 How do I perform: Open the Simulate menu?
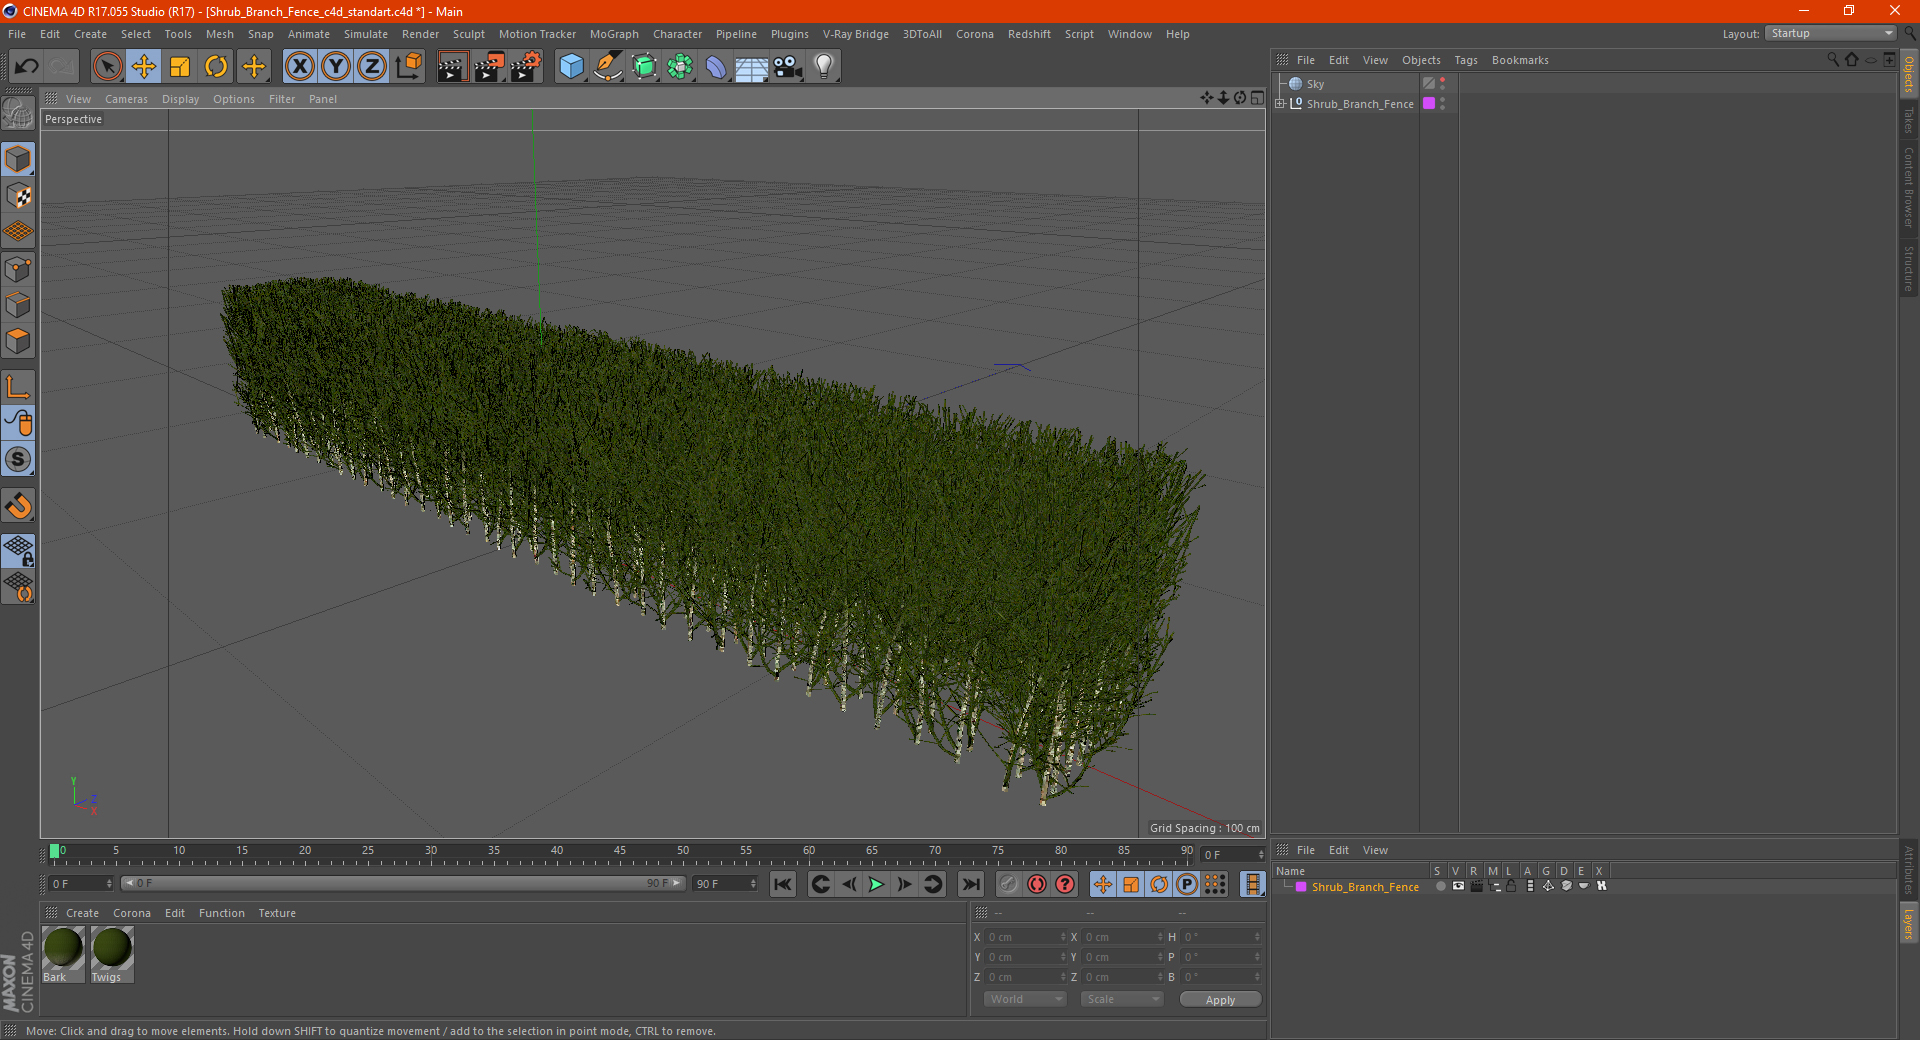tap(366, 34)
